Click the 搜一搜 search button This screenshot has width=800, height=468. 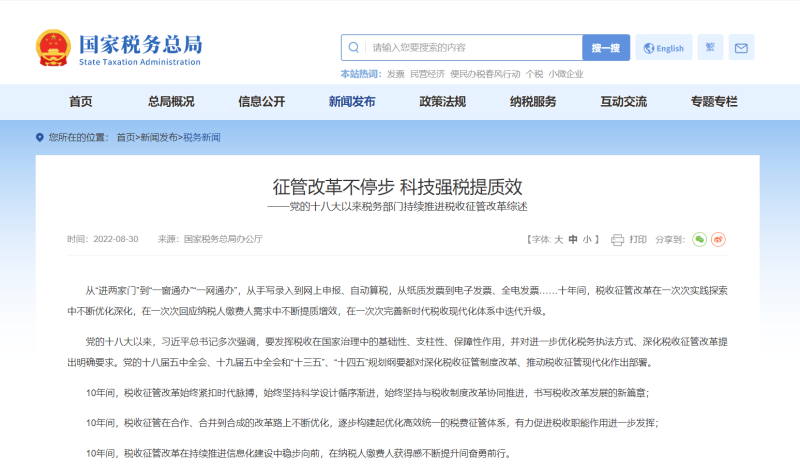(606, 48)
